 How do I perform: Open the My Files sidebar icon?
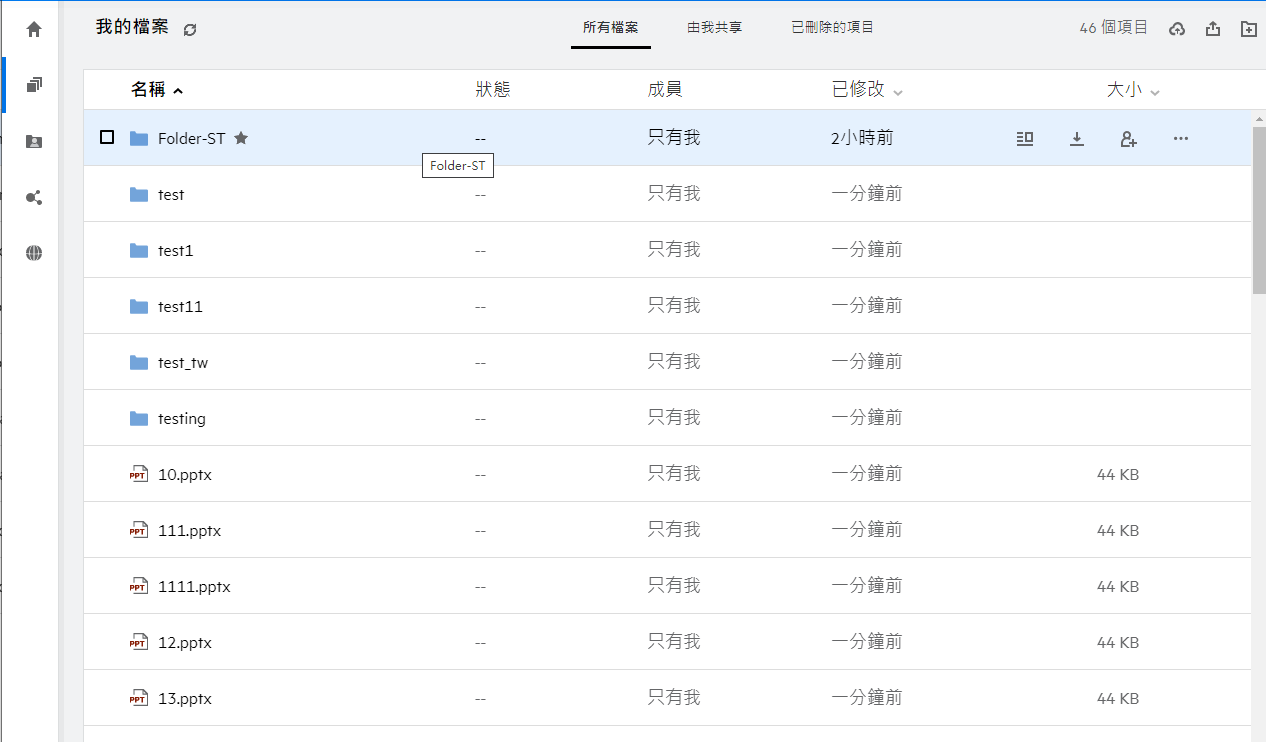[34, 85]
